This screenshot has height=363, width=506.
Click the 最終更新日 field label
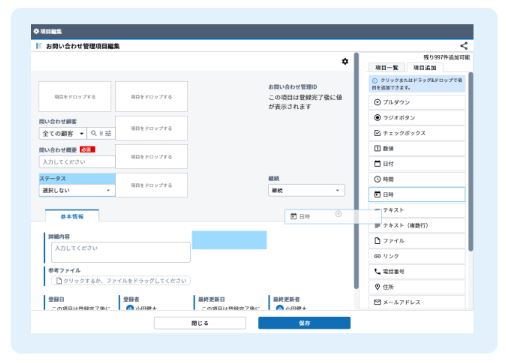[x=211, y=299]
